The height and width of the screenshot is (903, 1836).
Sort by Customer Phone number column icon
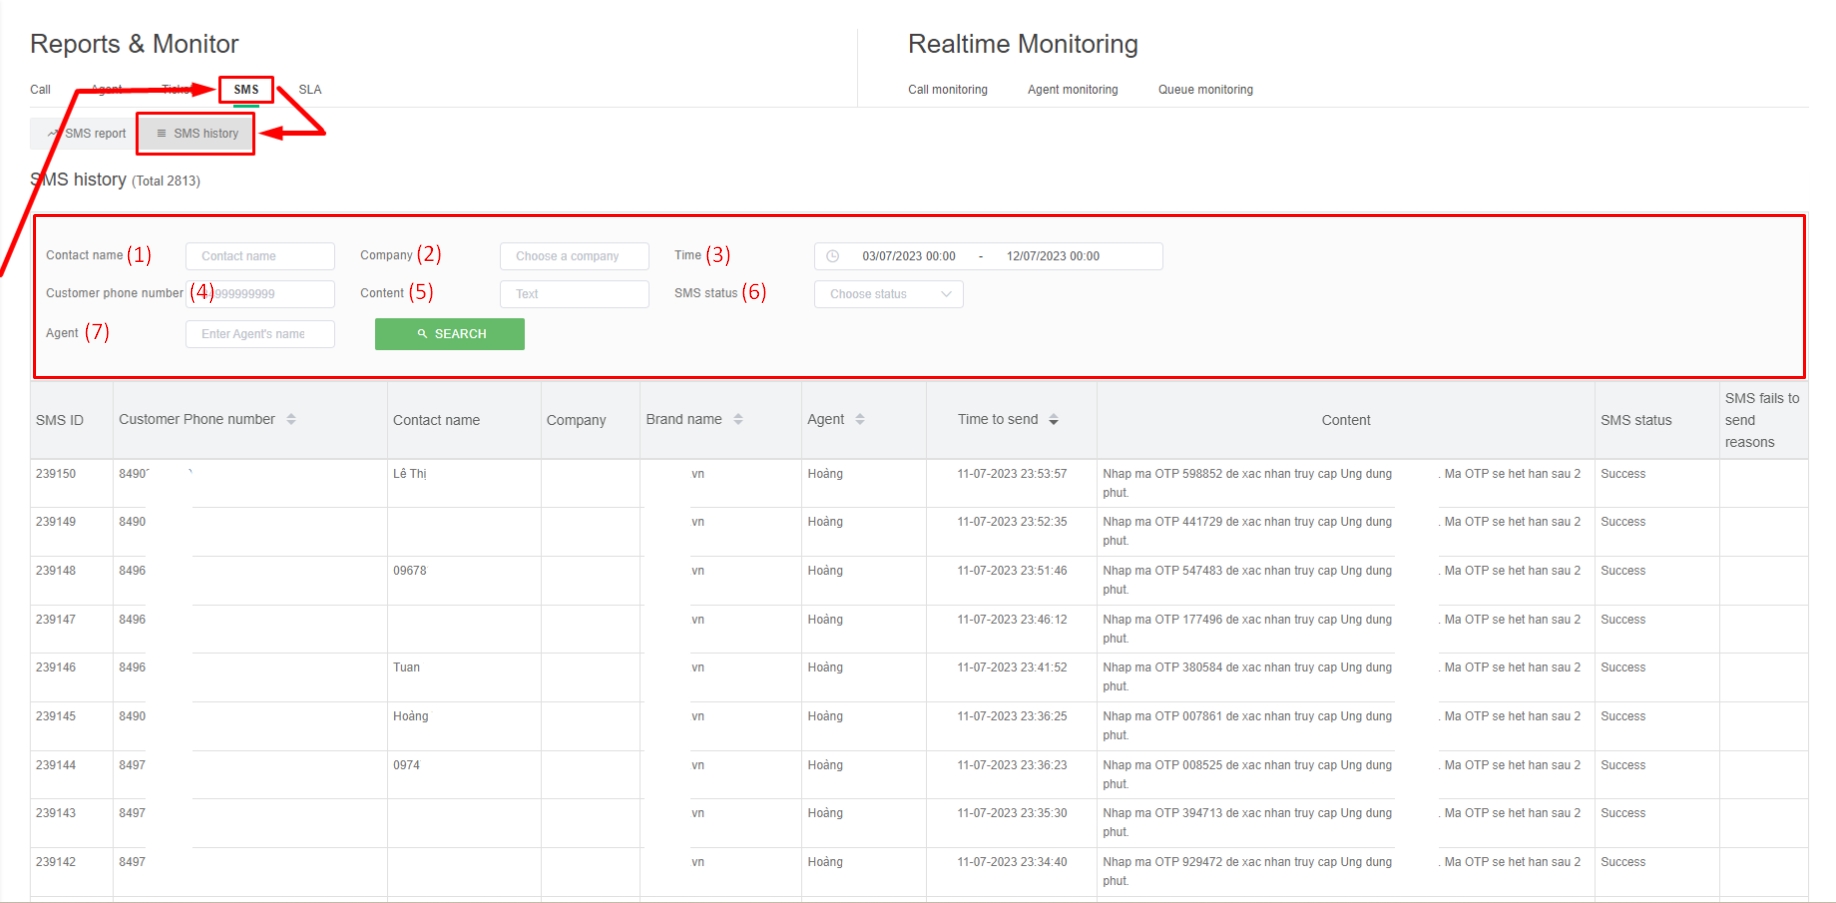coord(291,419)
